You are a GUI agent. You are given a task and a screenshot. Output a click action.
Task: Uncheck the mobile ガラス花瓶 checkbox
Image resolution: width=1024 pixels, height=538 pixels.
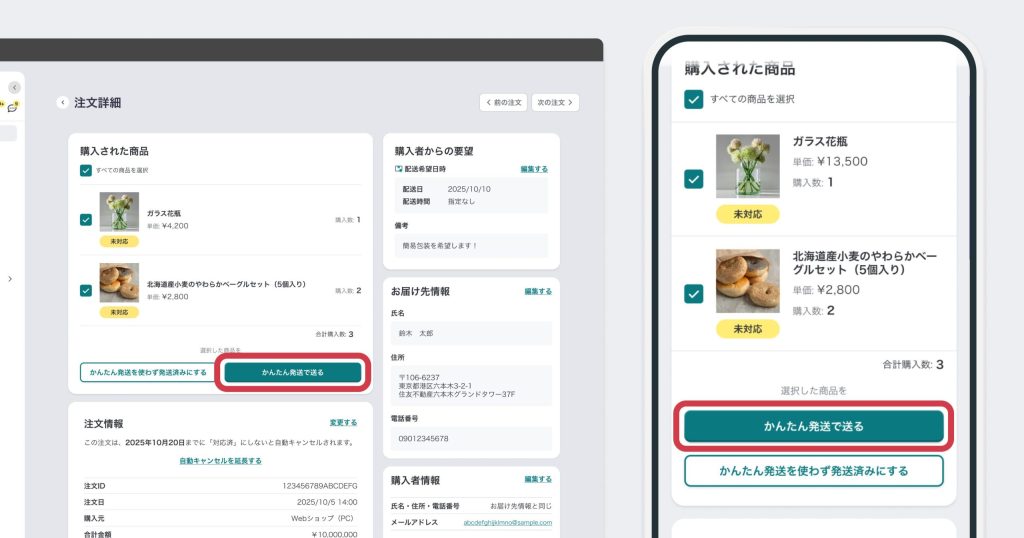point(693,179)
